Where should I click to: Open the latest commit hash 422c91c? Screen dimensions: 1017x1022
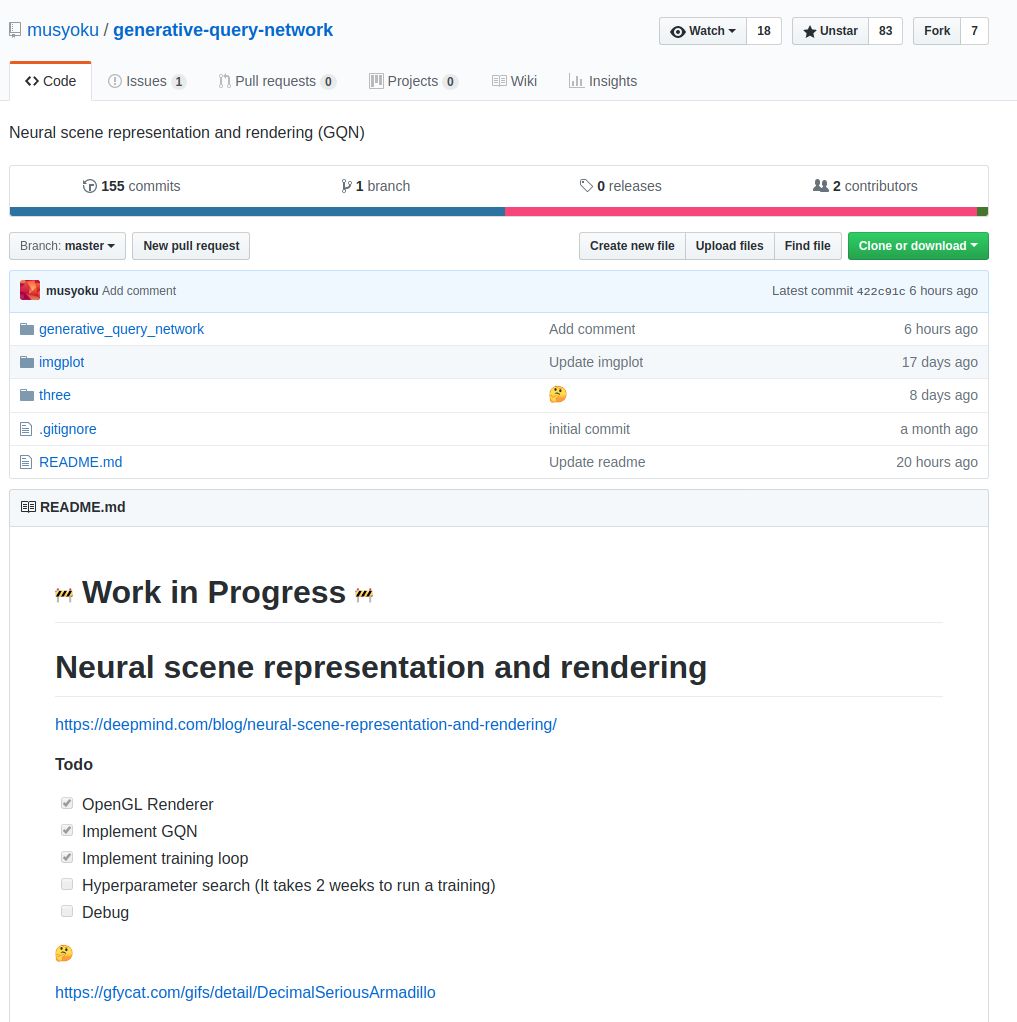(880, 291)
